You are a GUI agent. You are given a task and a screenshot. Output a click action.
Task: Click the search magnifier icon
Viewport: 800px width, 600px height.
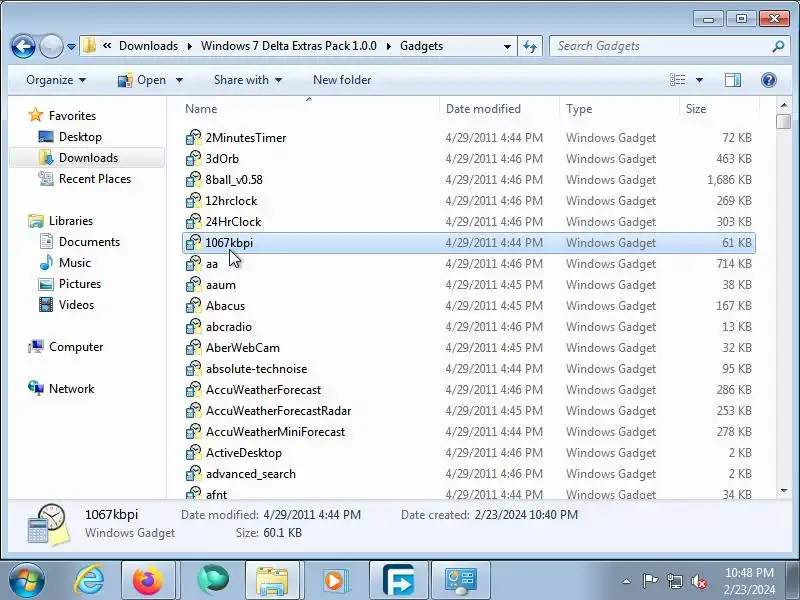778,46
